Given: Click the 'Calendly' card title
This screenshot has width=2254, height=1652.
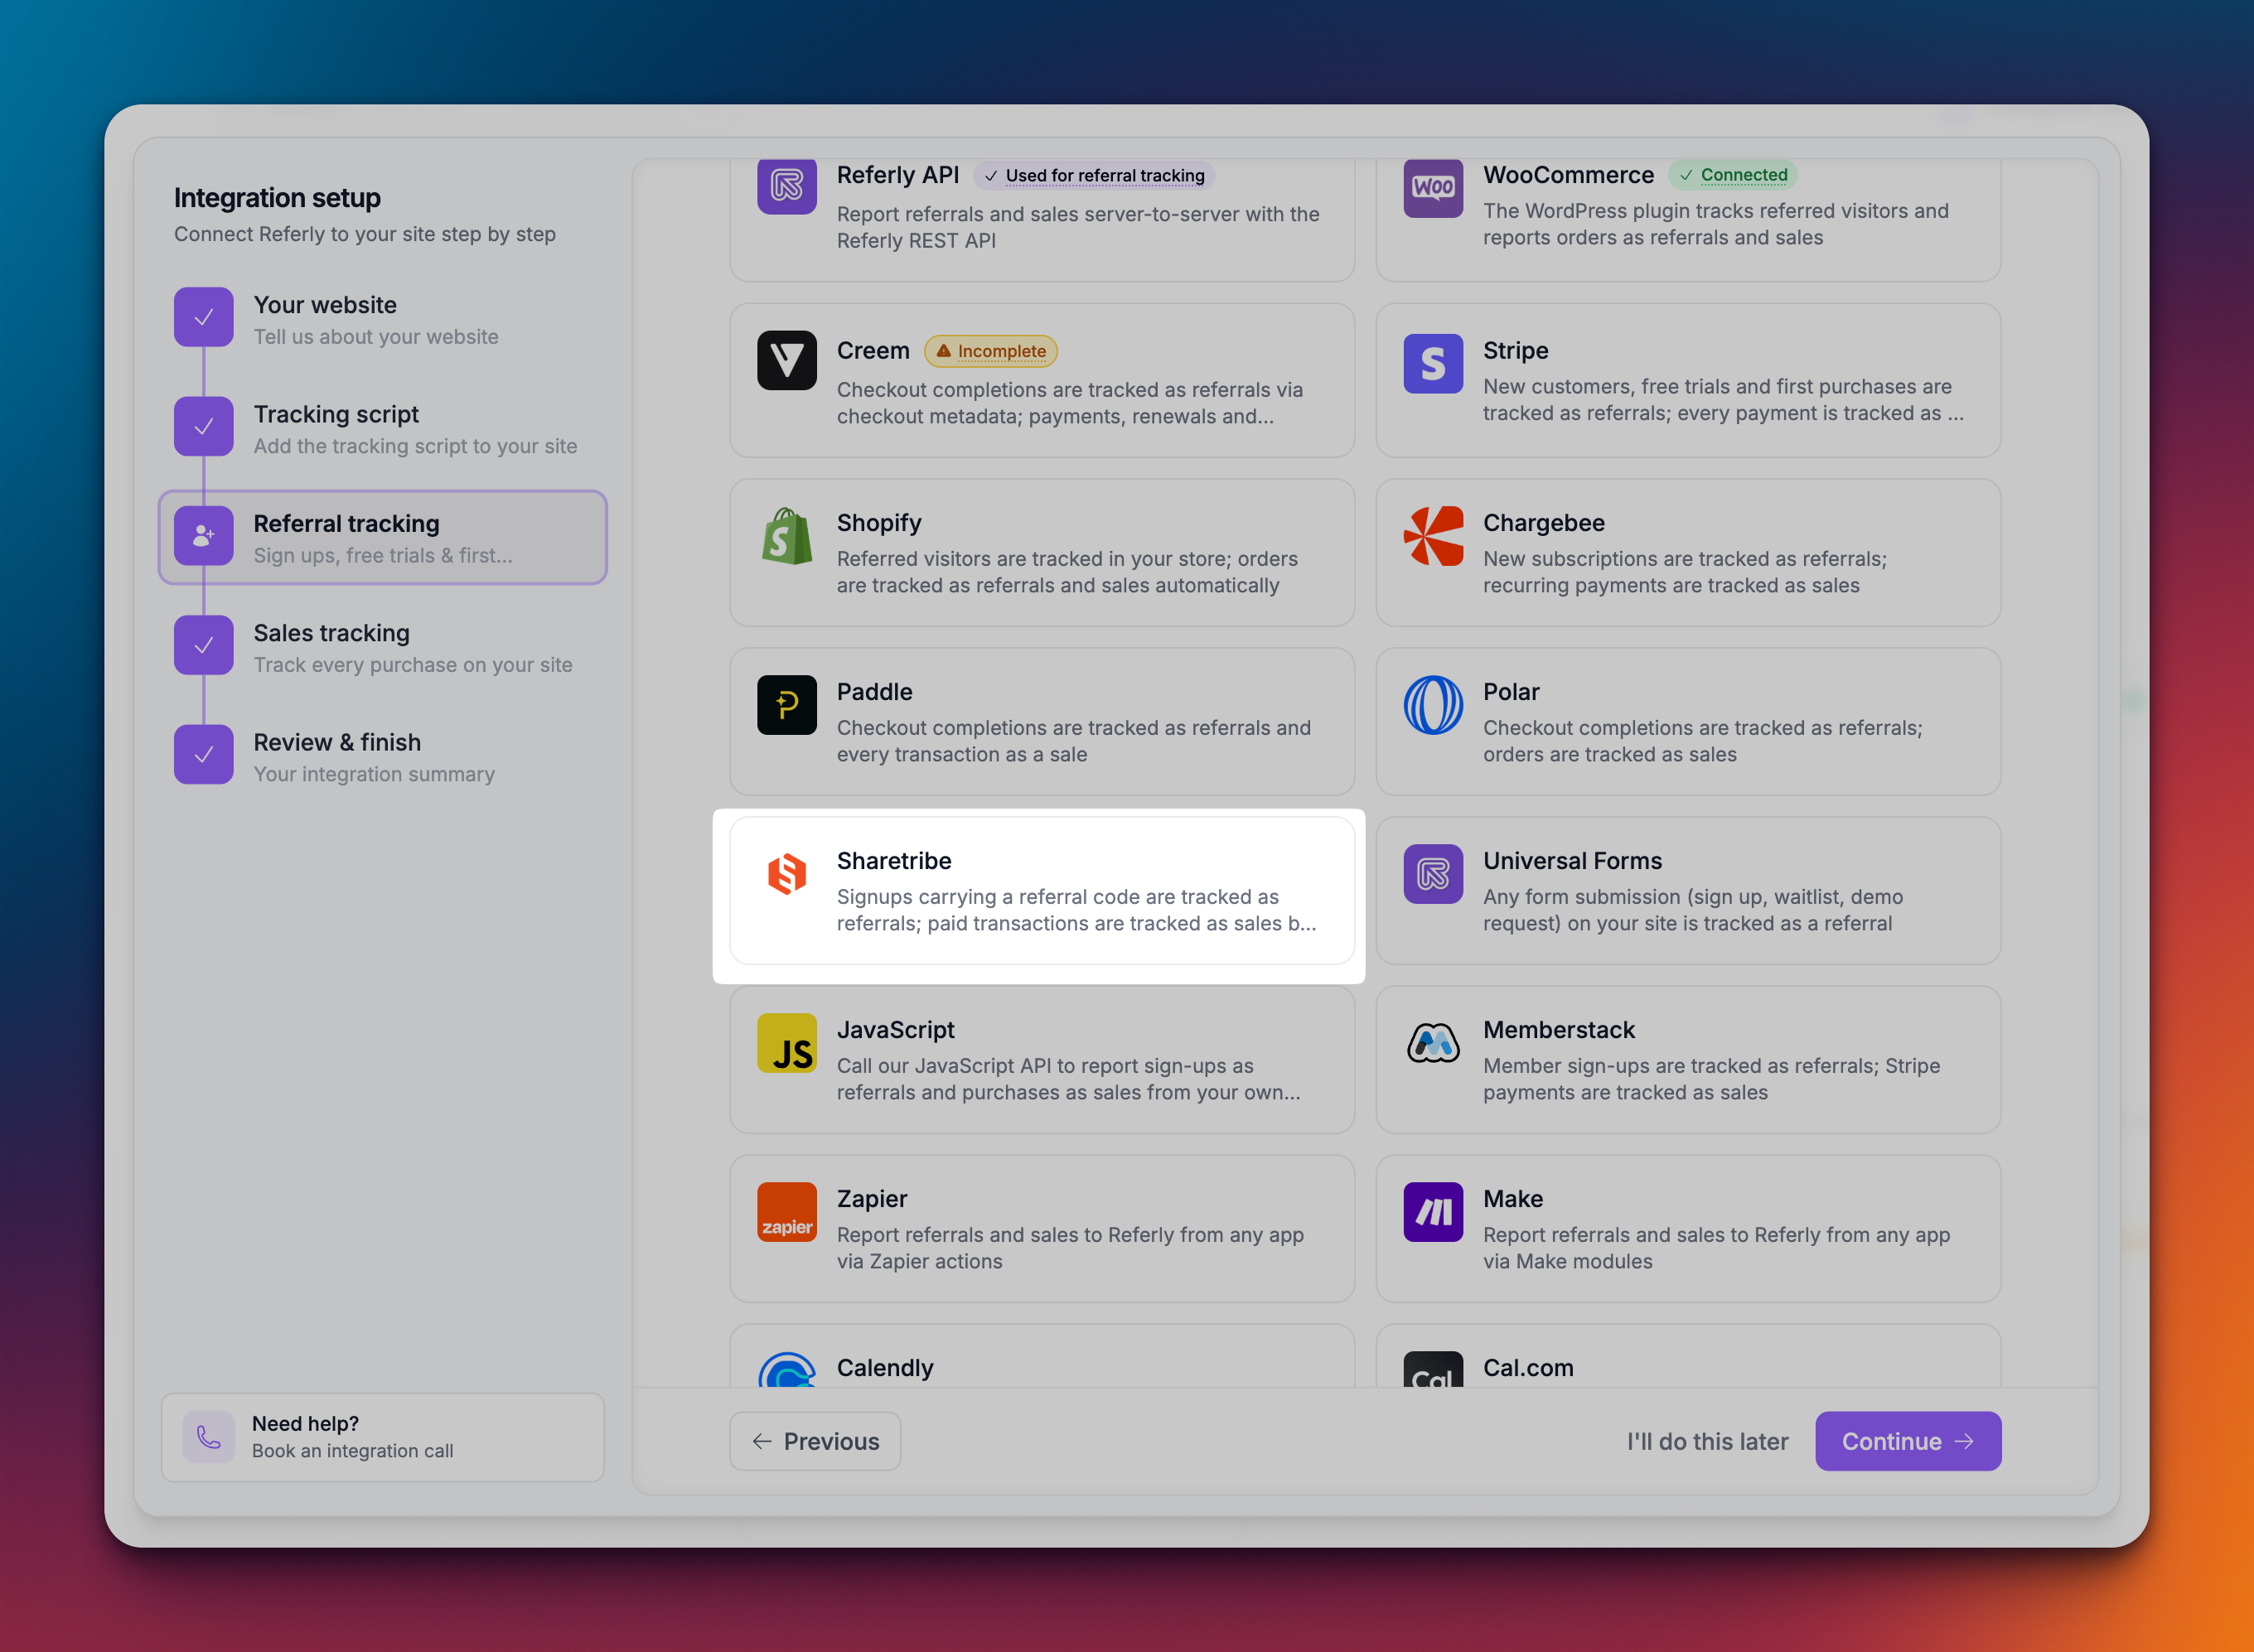Looking at the screenshot, I should click(x=884, y=1368).
